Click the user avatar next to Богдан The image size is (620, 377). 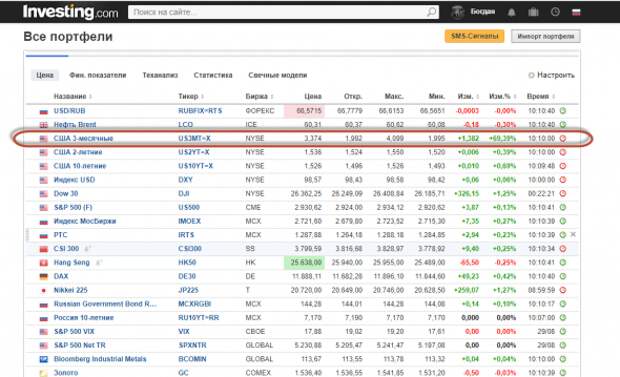(457, 12)
